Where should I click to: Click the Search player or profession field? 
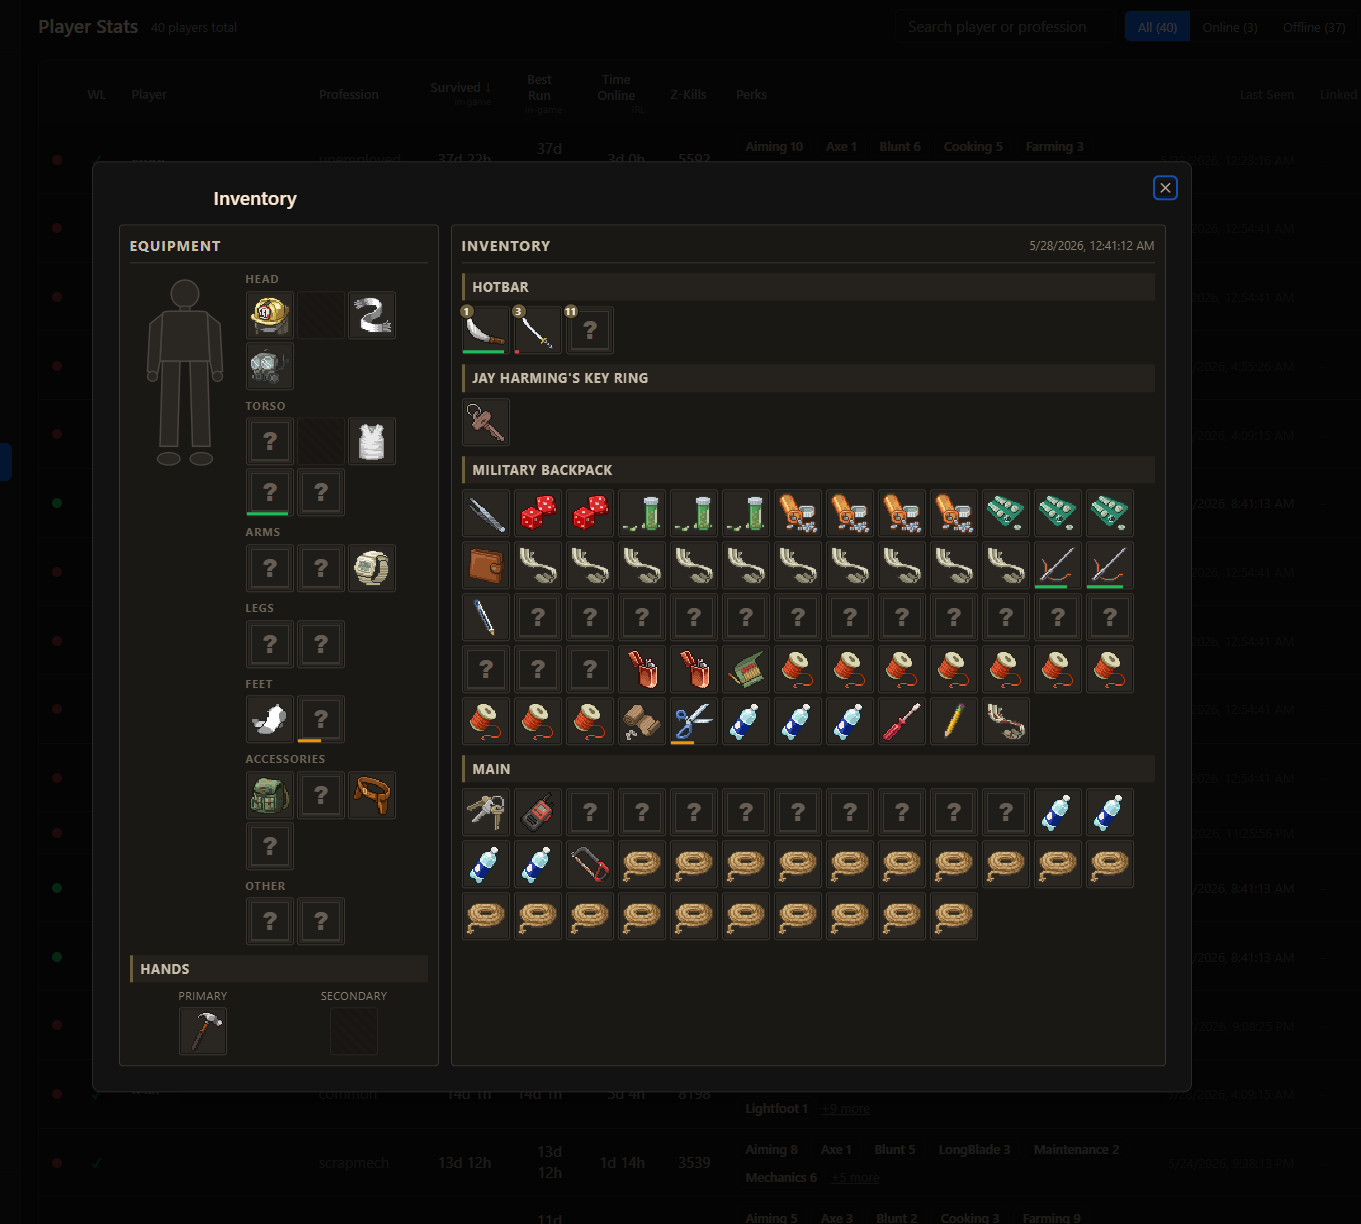1003,27
